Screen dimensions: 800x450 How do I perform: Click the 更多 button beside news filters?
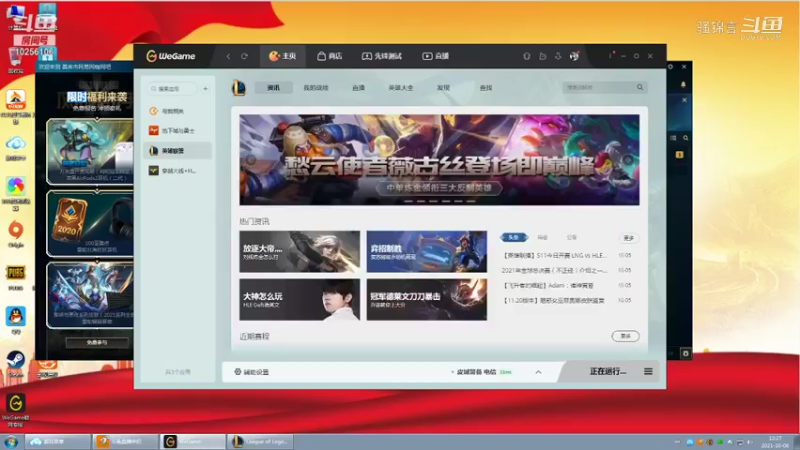click(629, 238)
